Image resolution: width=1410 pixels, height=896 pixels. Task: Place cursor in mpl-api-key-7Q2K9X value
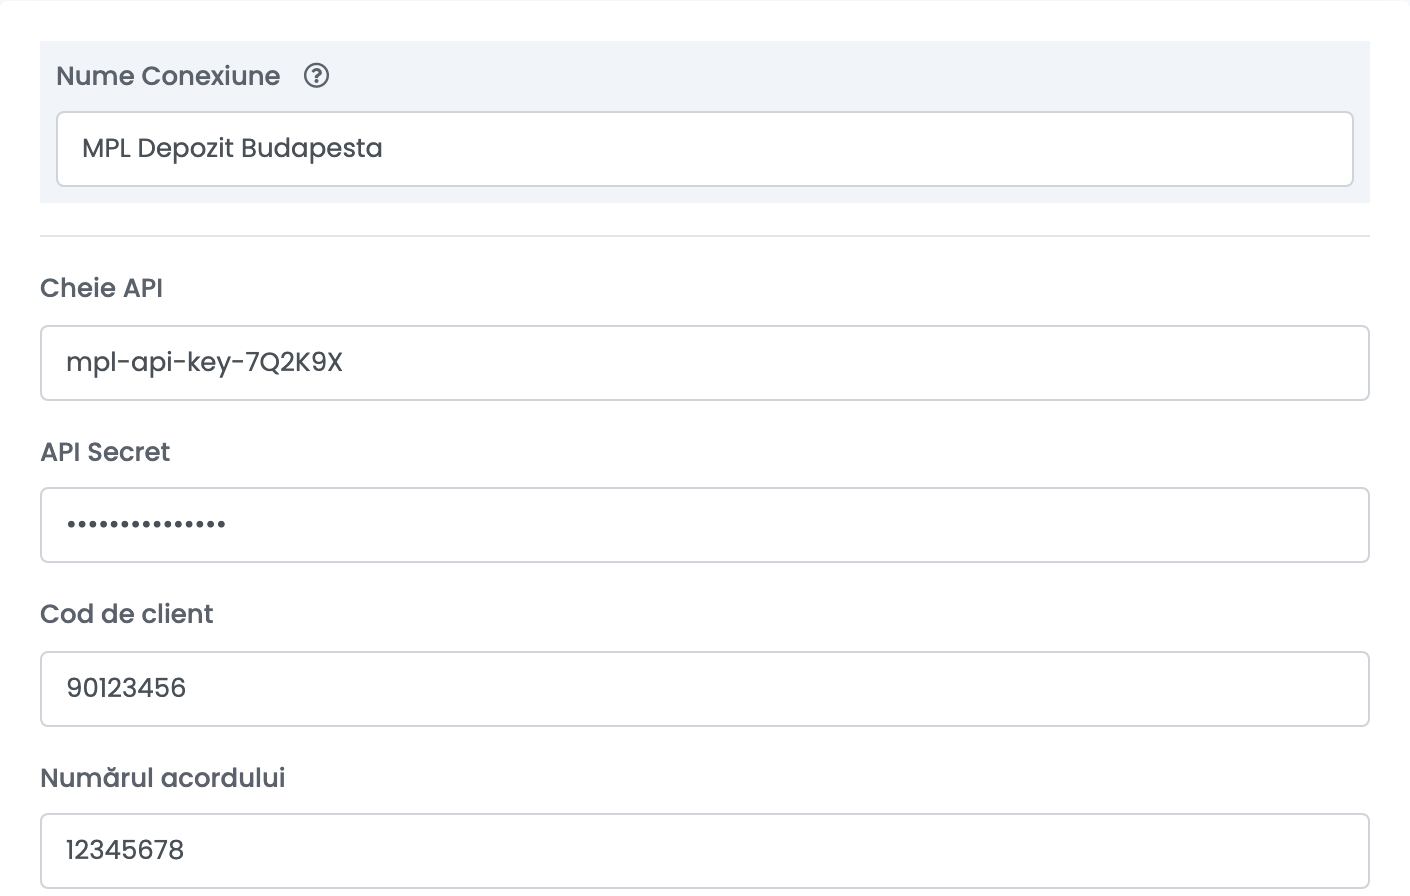(x=204, y=363)
